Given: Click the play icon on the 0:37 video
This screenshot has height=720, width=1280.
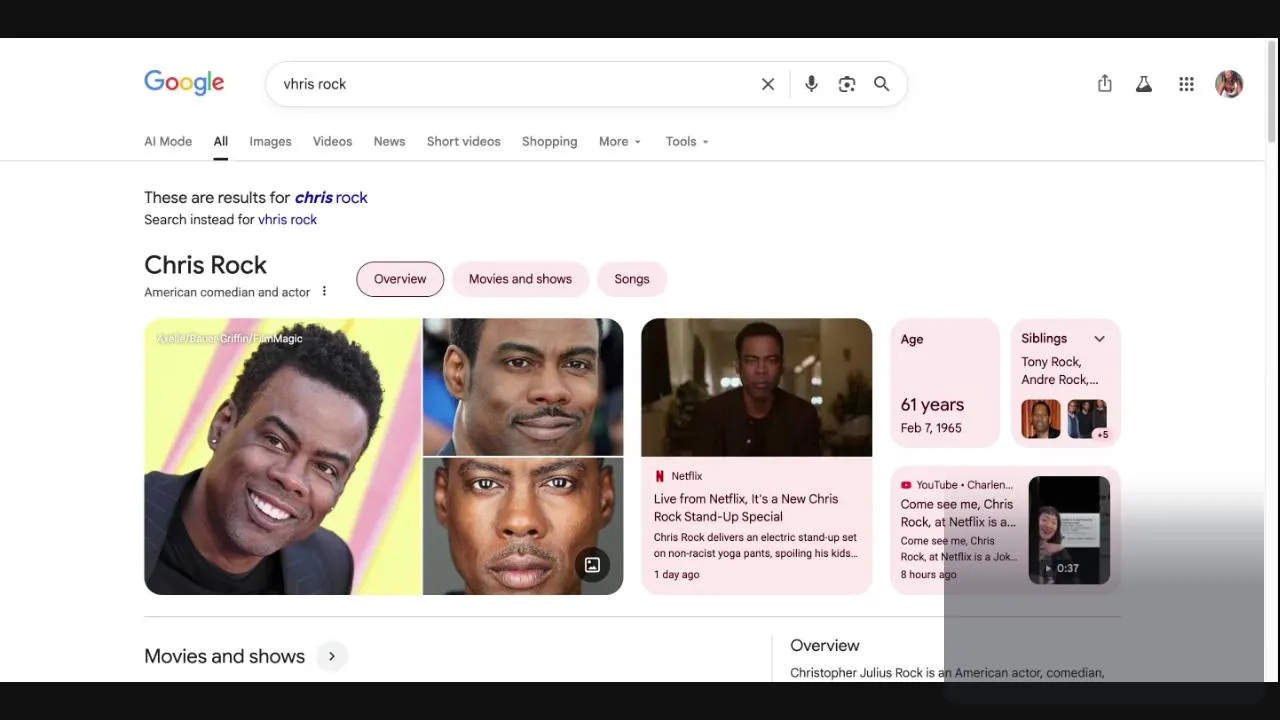Looking at the screenshot, I should (1048, 568).
